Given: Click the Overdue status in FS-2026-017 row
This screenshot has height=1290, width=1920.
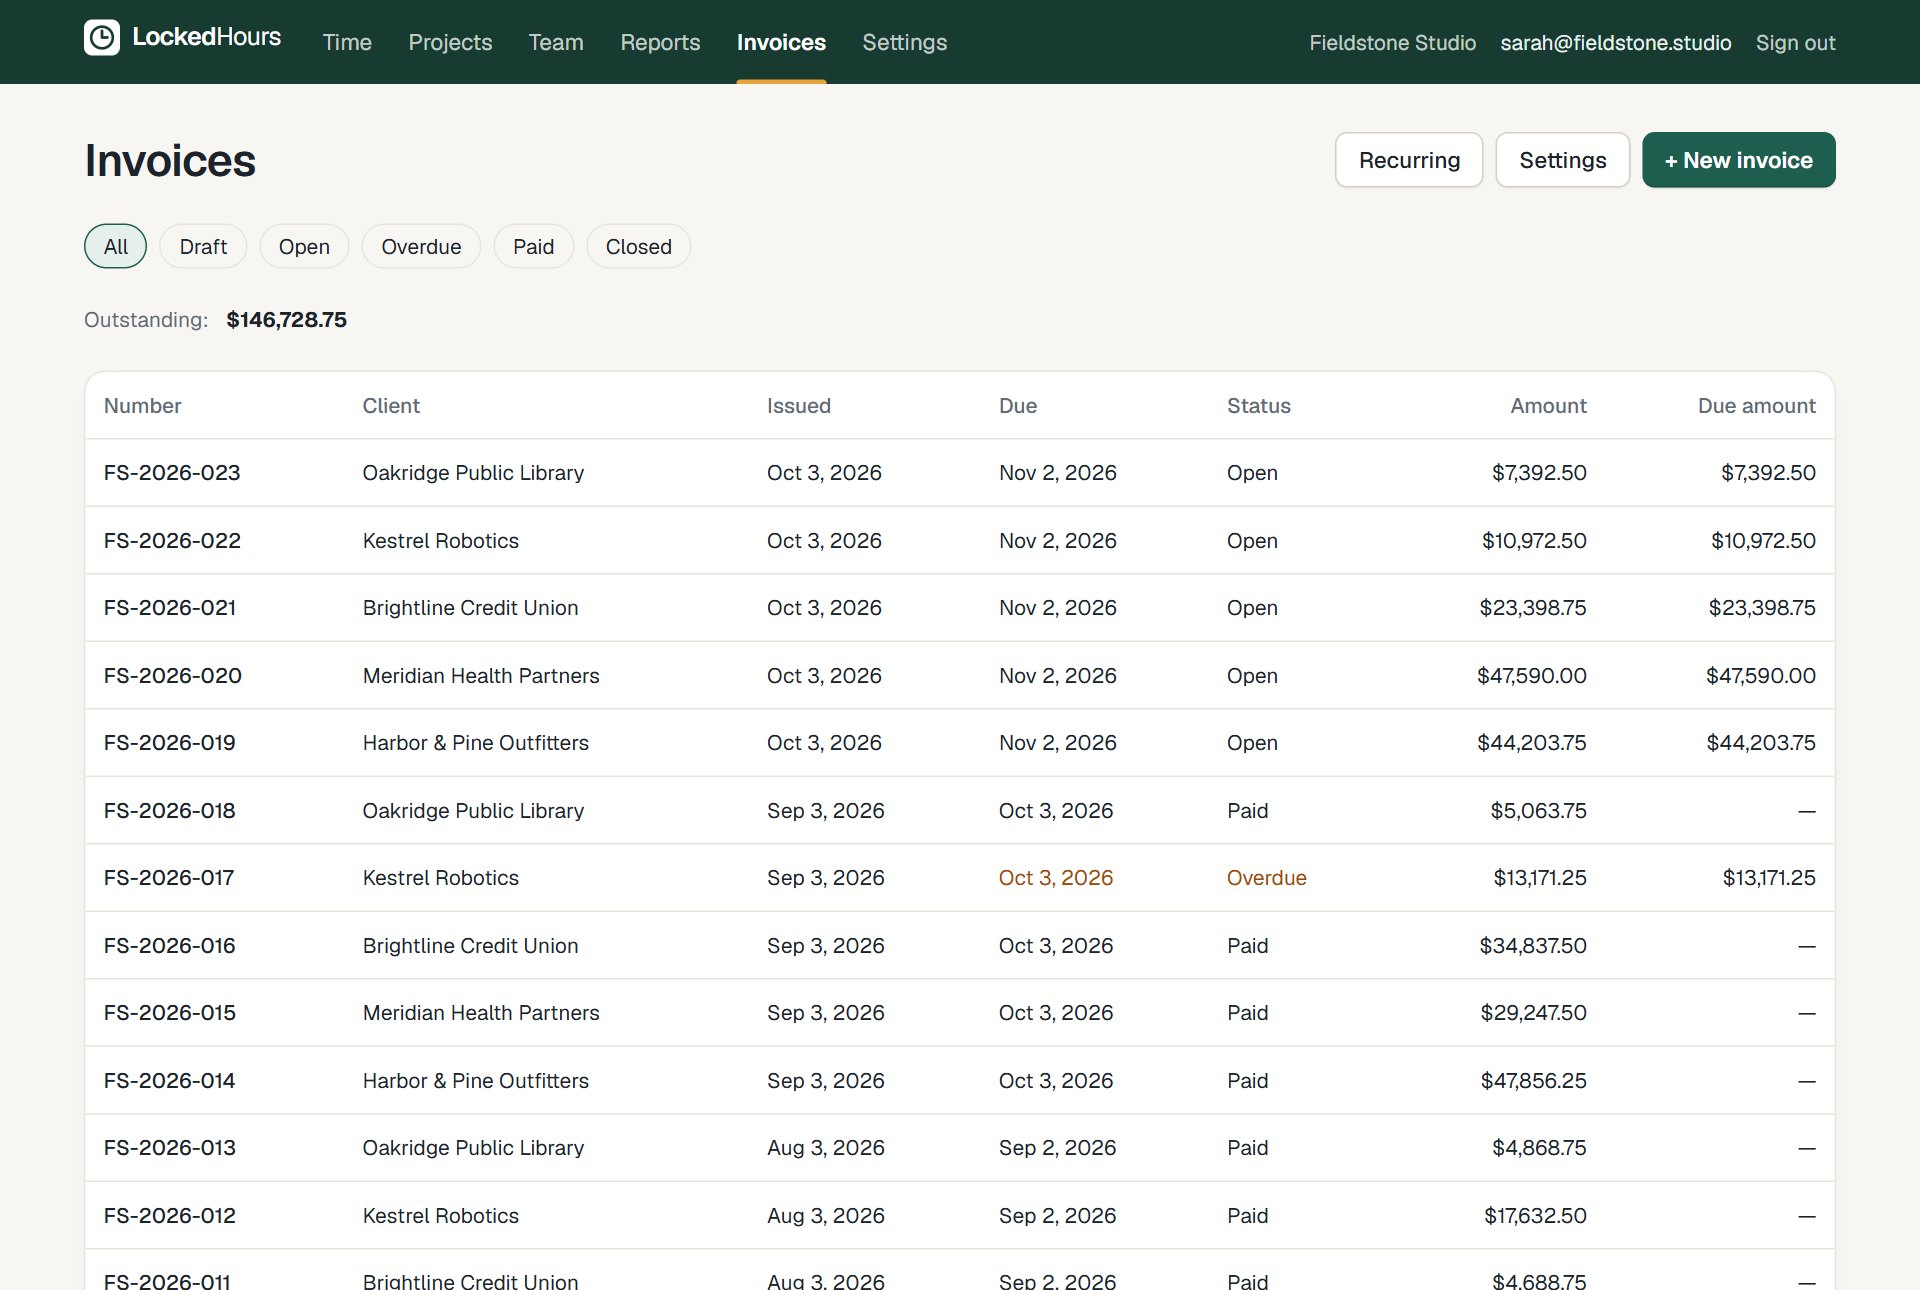Looking at the screenshot, I should pos(1267,878).
